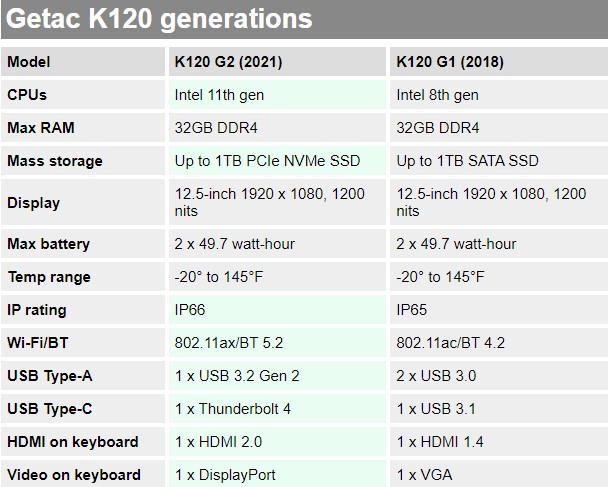The height and width of the screenshot is (487, 610).
Task: Select the 'Temp range' row label
Action: point(49,277)
